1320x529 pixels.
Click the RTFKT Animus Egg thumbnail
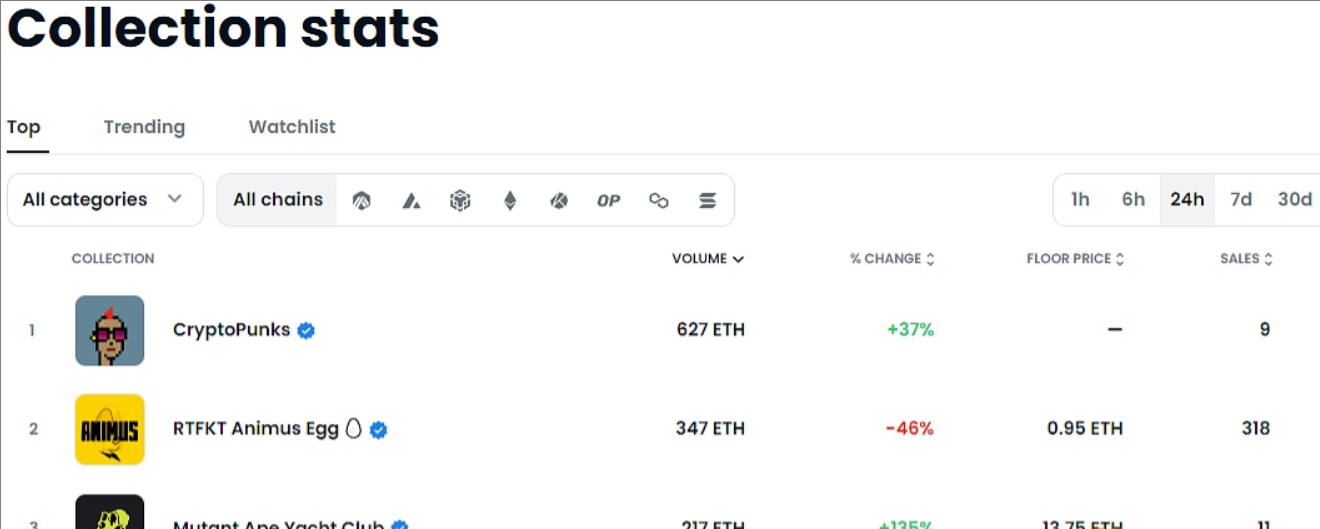110,429
